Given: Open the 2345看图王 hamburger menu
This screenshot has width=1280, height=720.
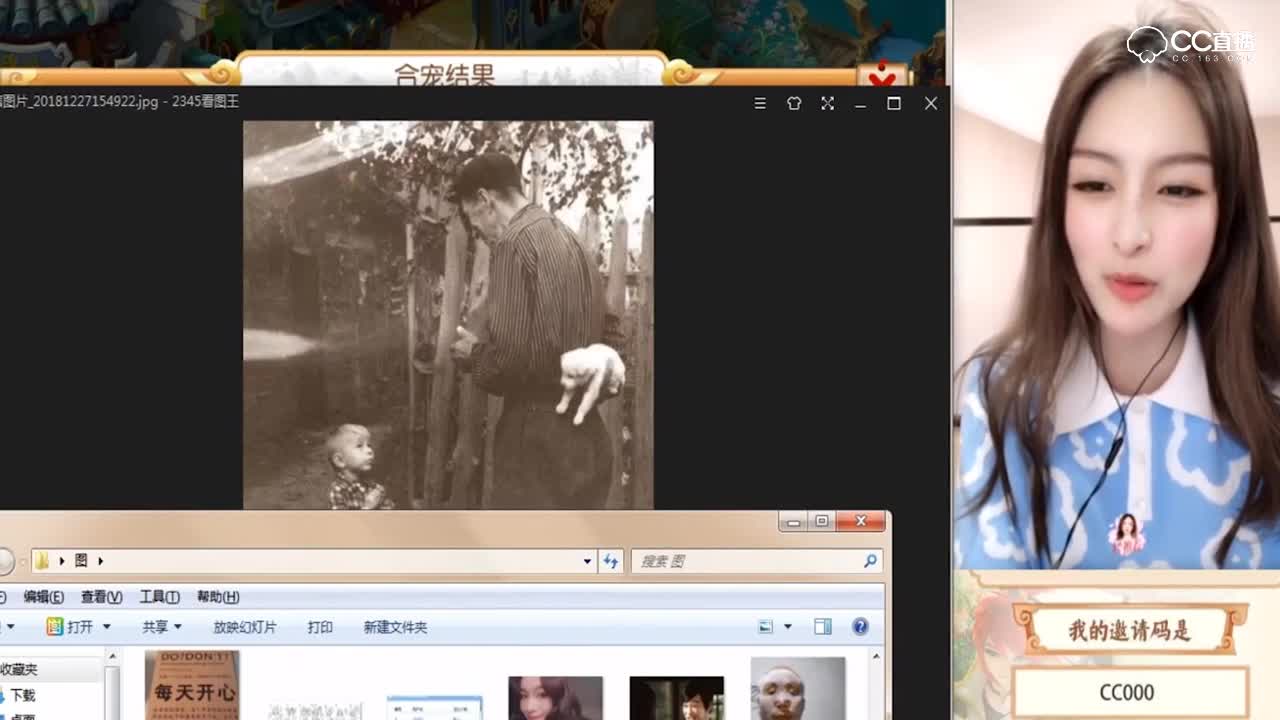Looking at the screenshot, I should (760, 103).
